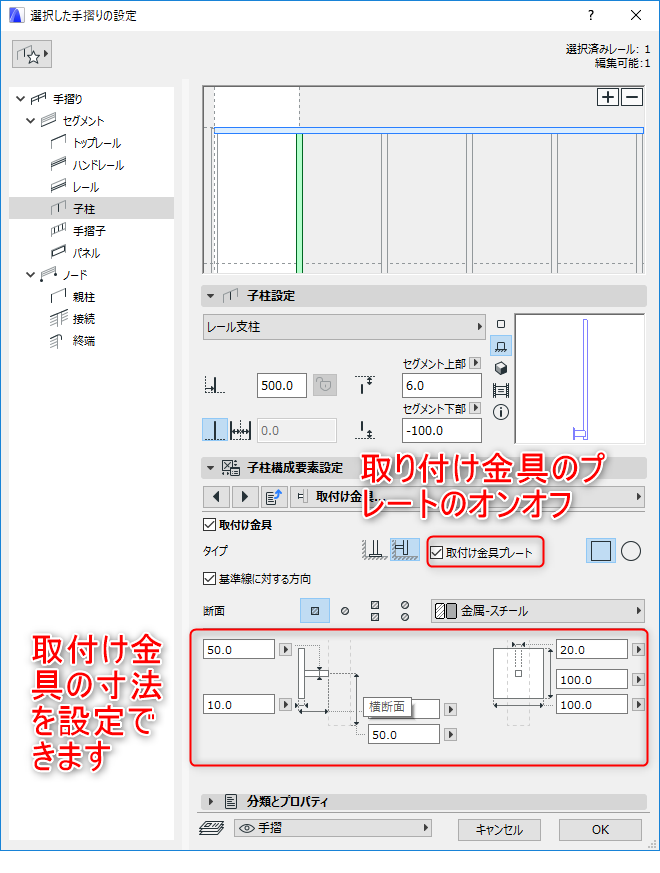Image resolution: width=660 pixels, height=873 pixels.
Task: Open the レール支柱 dropdown
Action: click(x=344, y=327)
